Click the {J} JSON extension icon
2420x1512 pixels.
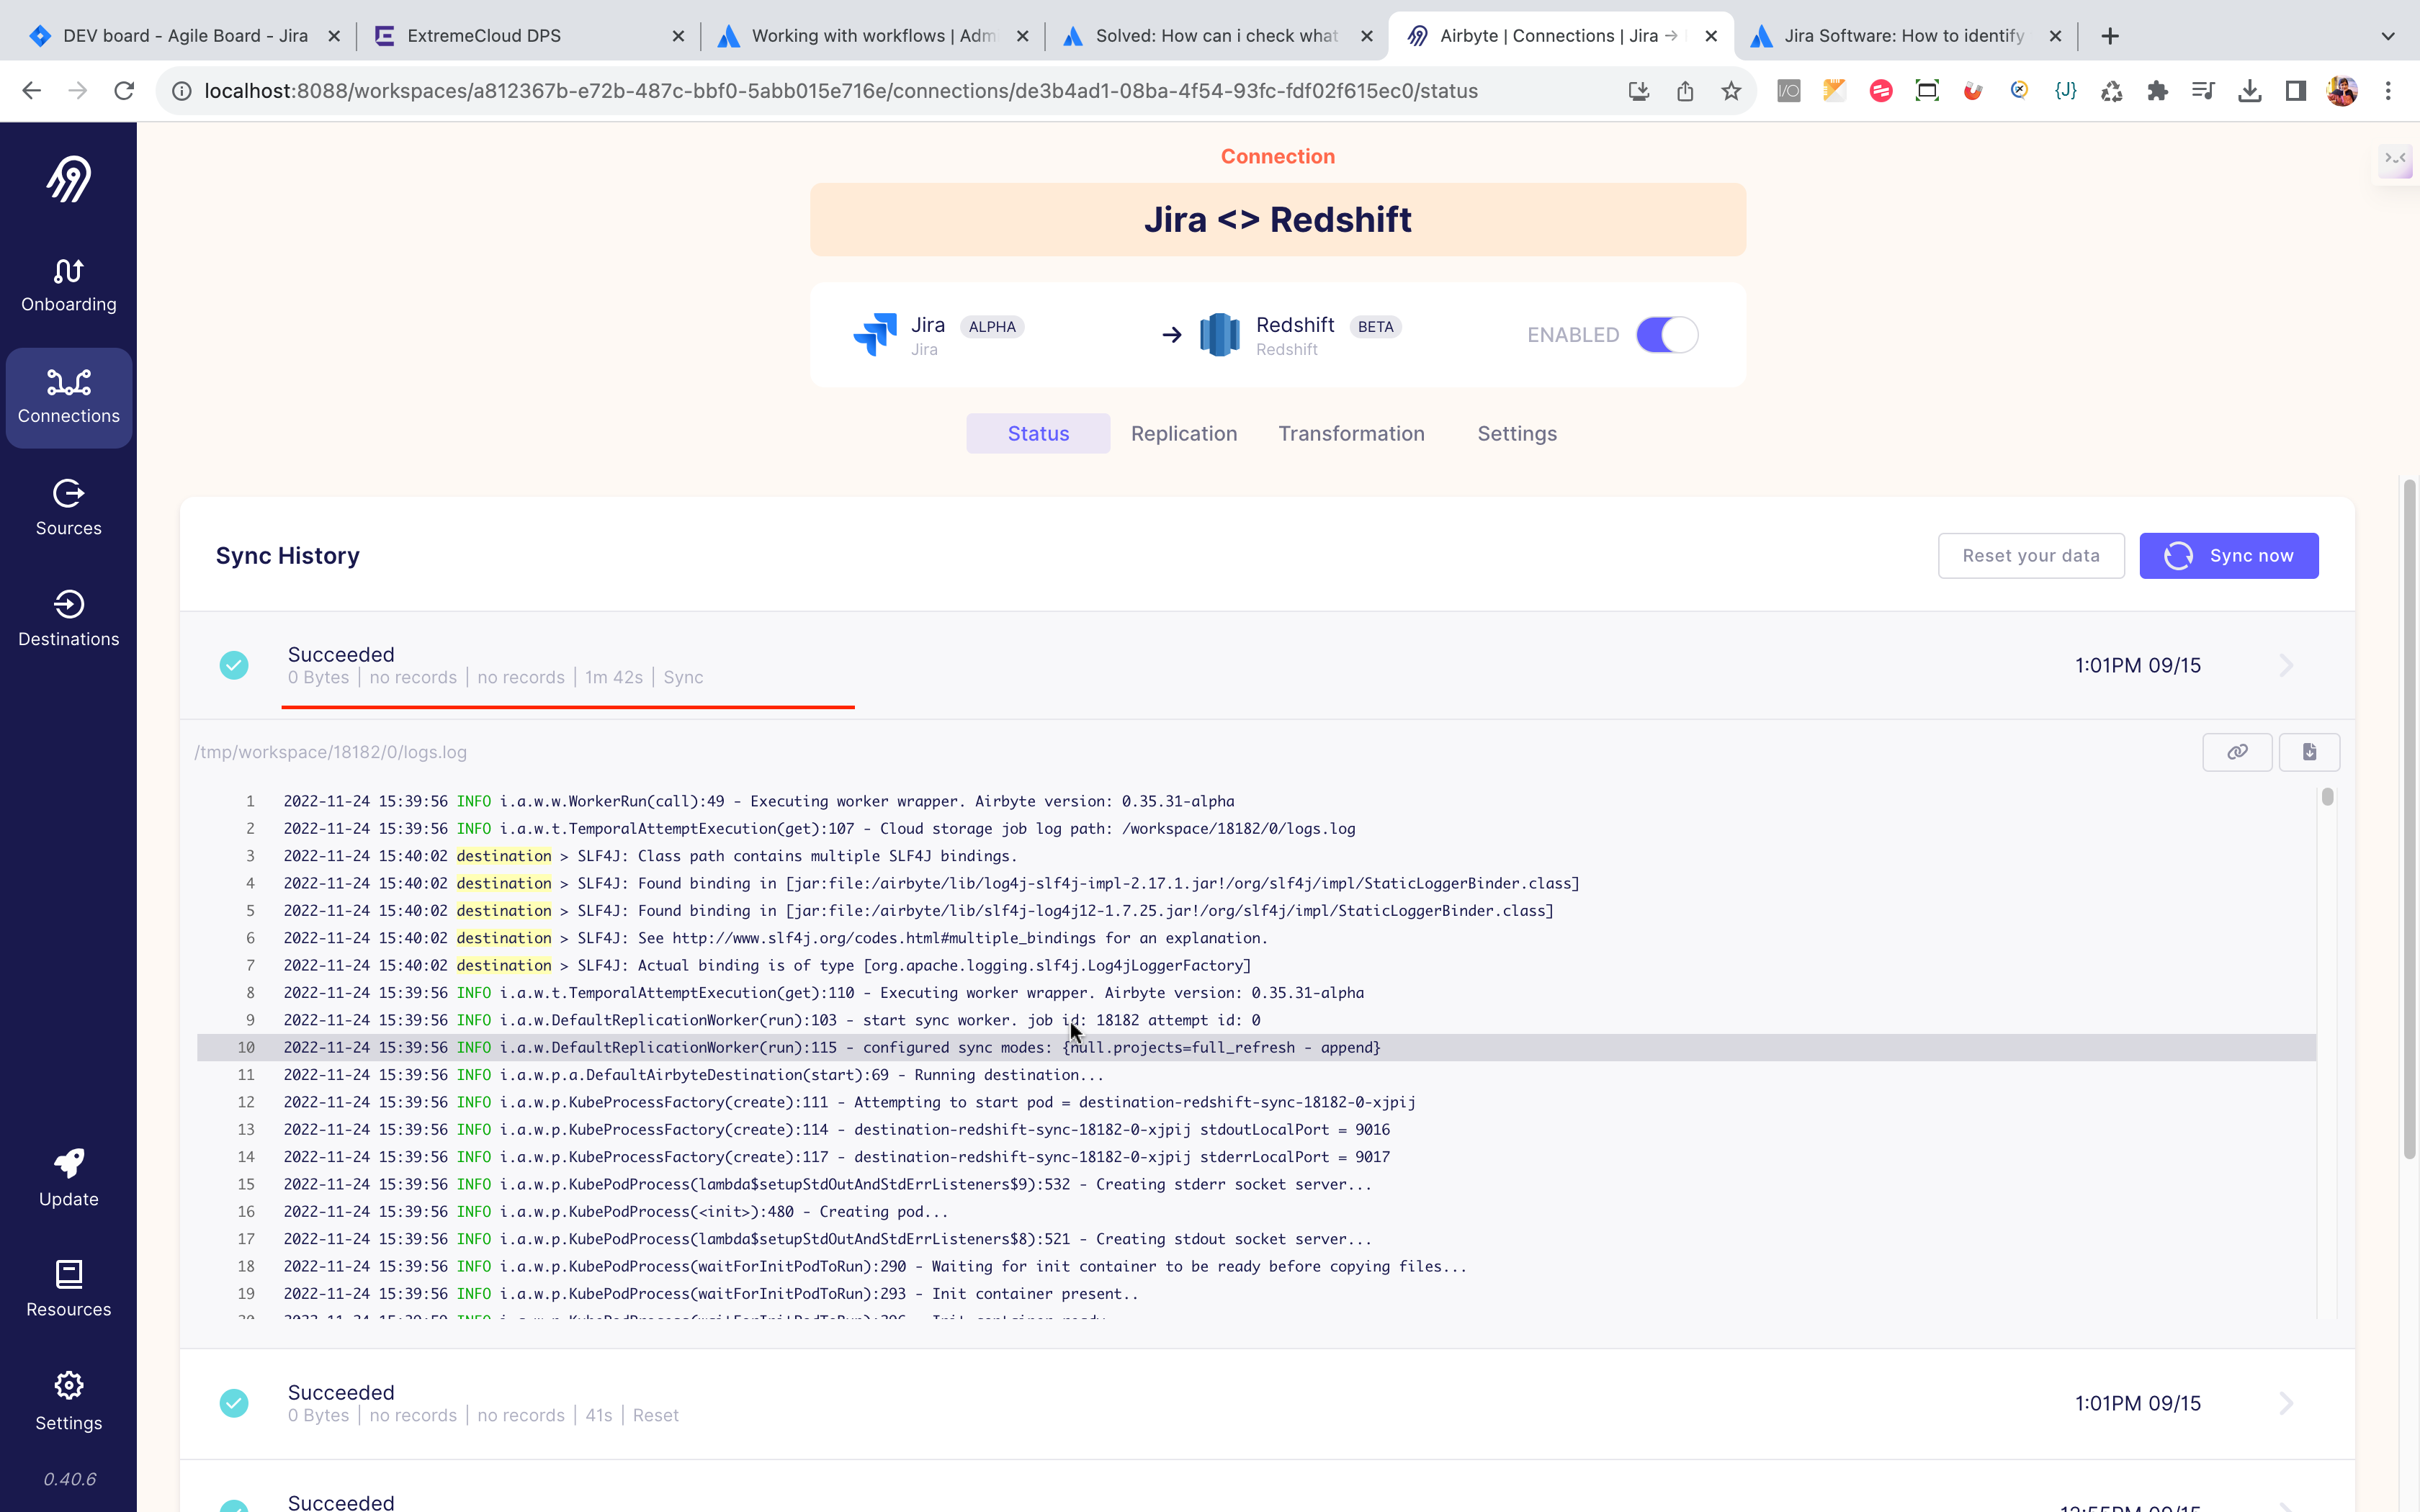click(x=2065, y=91)
